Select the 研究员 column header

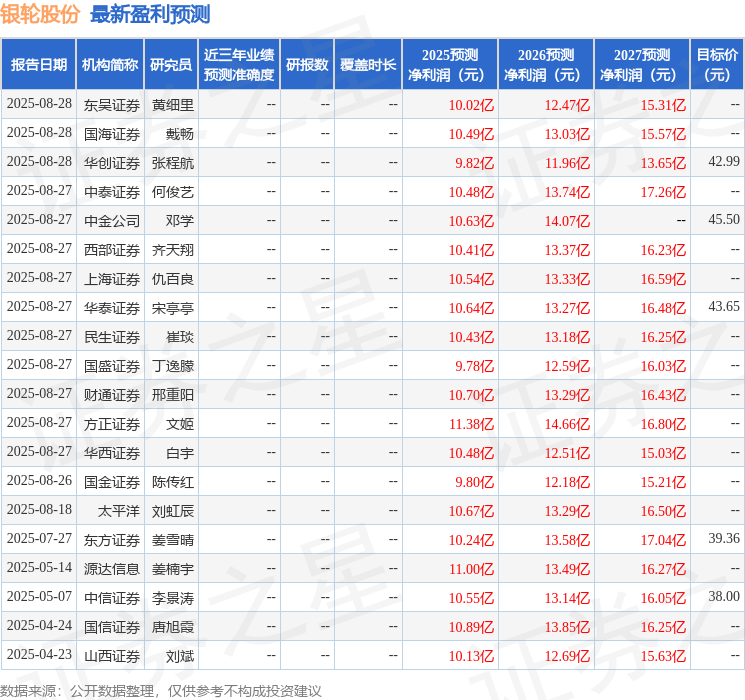point(171,65)
